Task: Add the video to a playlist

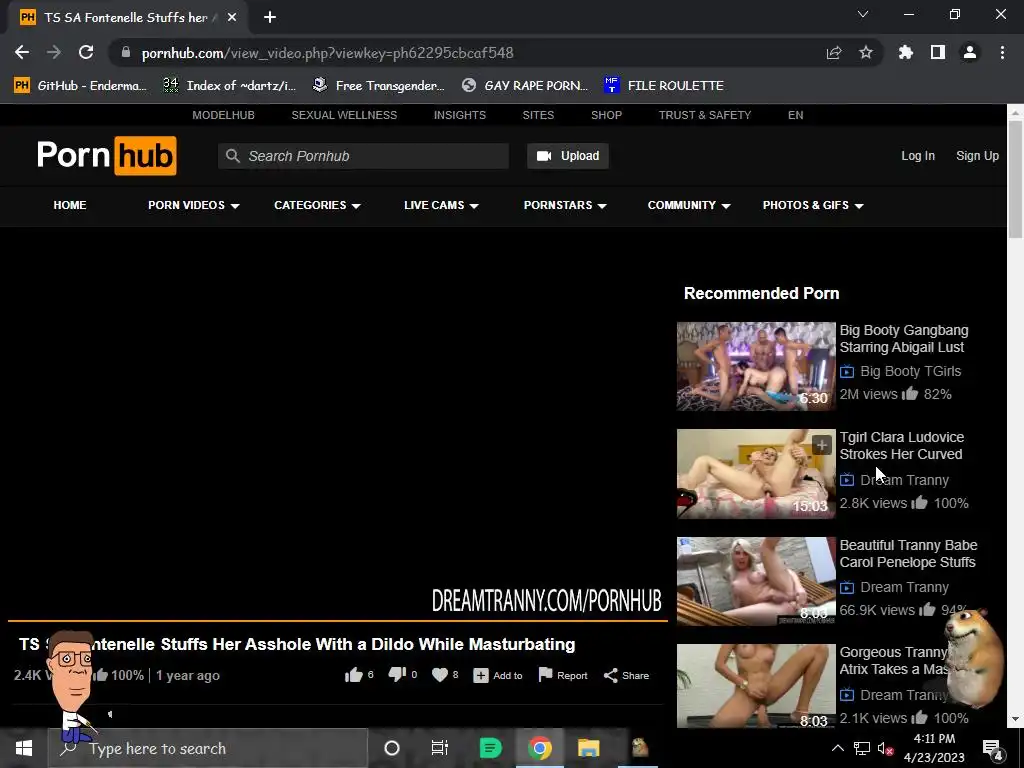Action: pyautogui.click(x=498, y=675)
